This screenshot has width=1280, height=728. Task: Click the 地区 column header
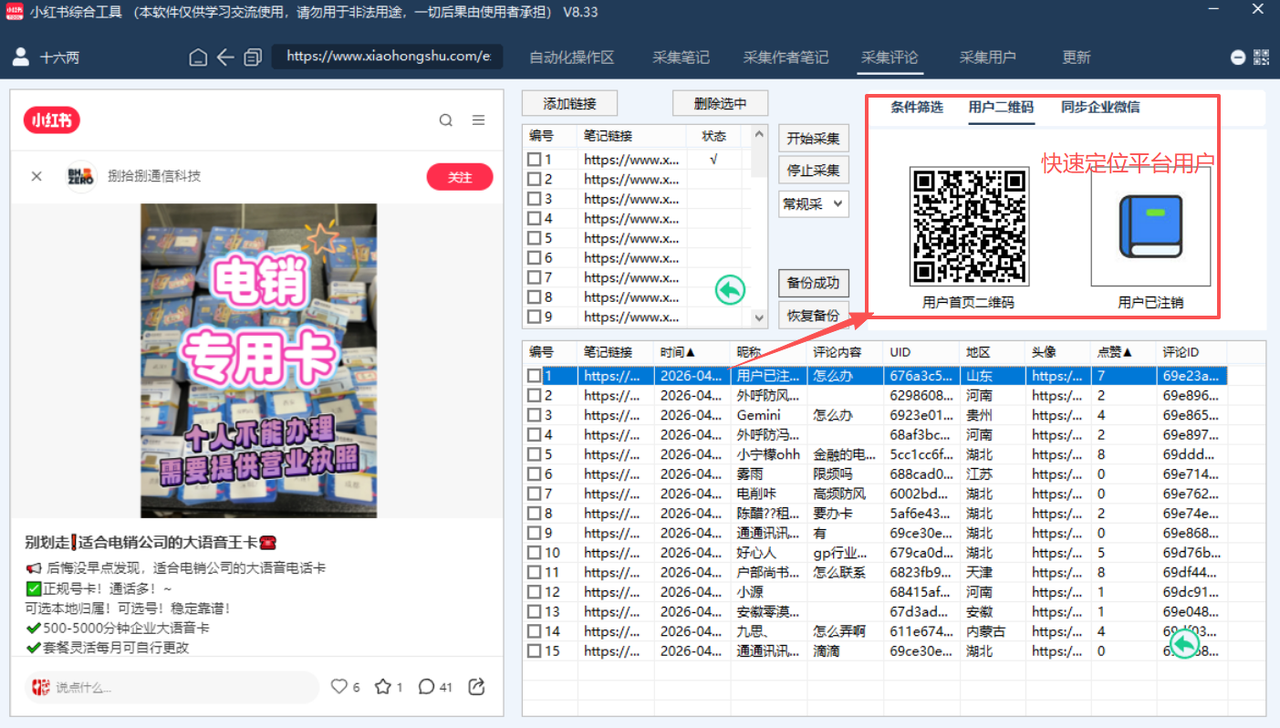pos(993,353)
